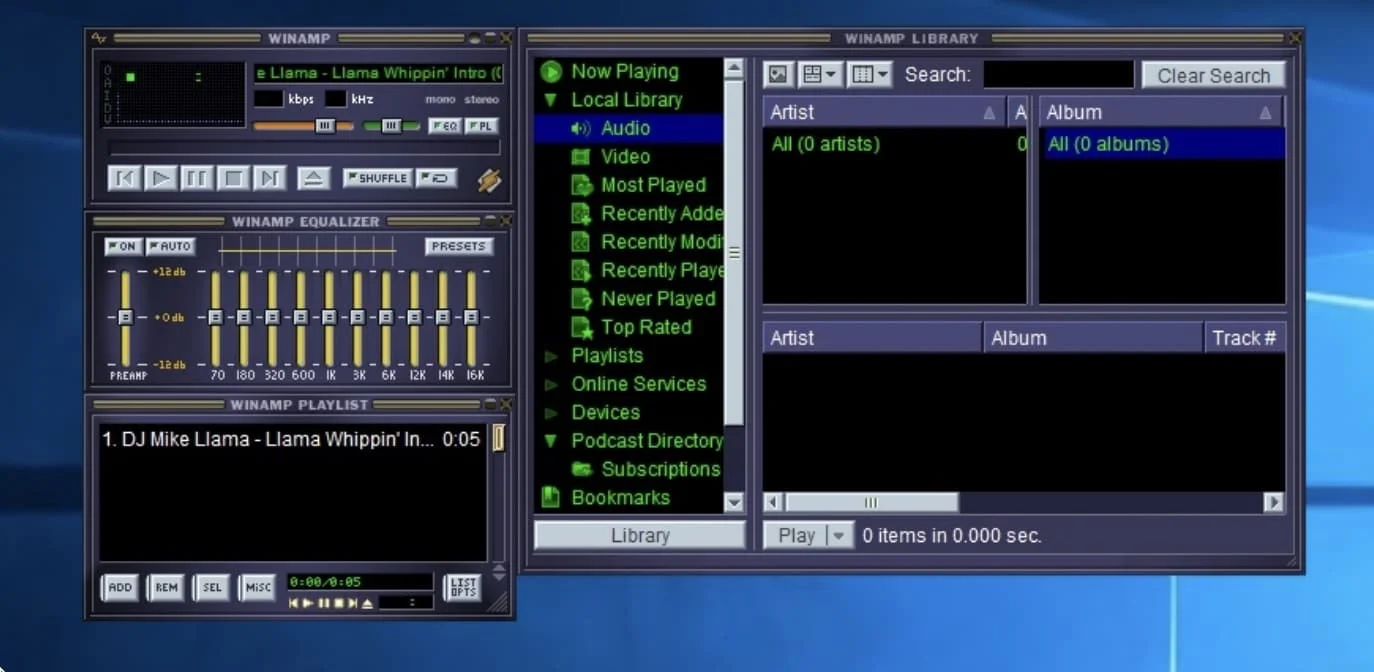Screen dimensions: 1374x672
Task: Click the balance slider handle
Action: (x=392, y=126)
